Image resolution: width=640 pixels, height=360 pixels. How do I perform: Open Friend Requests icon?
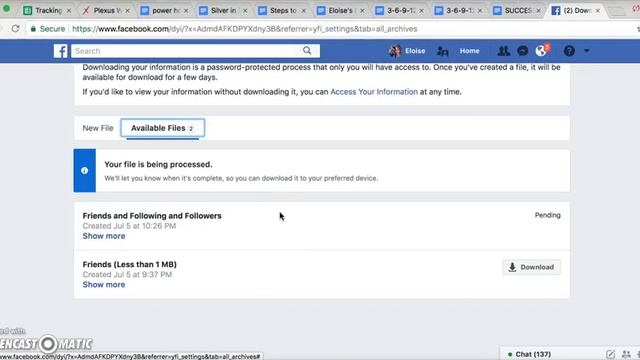pos(503,51)
